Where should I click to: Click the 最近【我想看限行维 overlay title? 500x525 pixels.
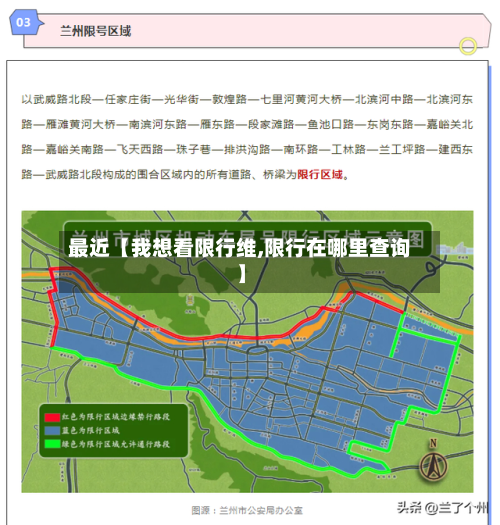[239, 260]
